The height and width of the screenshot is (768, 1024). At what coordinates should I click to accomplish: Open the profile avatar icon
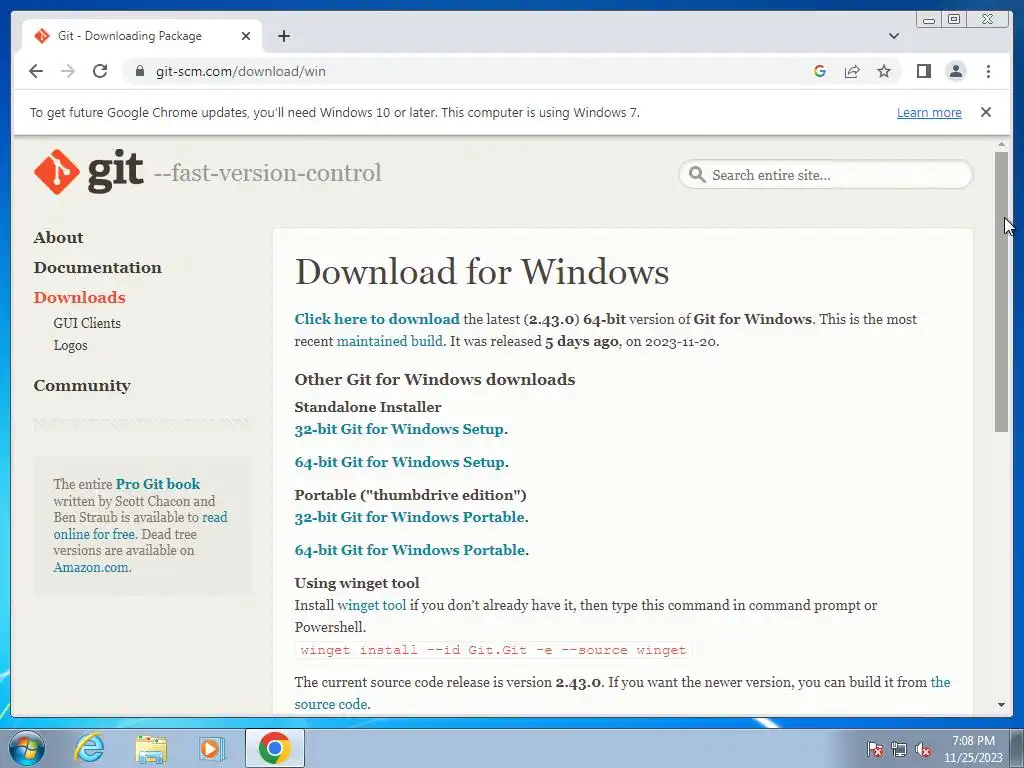pyautogui.click(x=955, y=71)
